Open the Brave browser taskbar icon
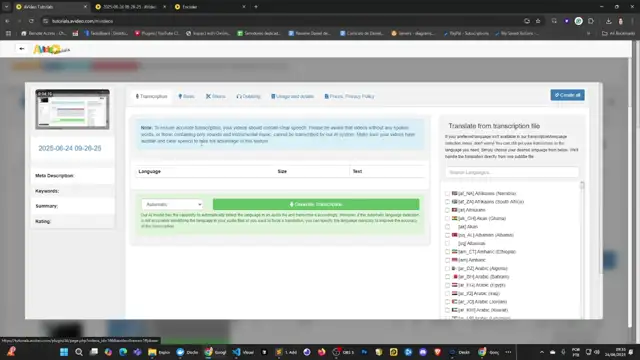The image size is (640, 360). [438, 352]
